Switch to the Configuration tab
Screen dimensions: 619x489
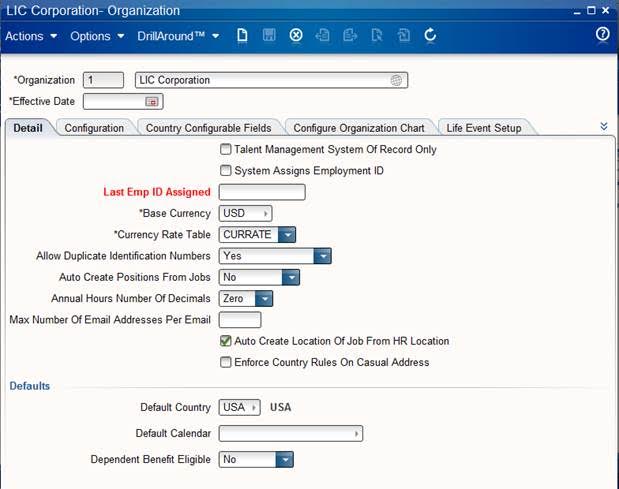click(94, 128)
